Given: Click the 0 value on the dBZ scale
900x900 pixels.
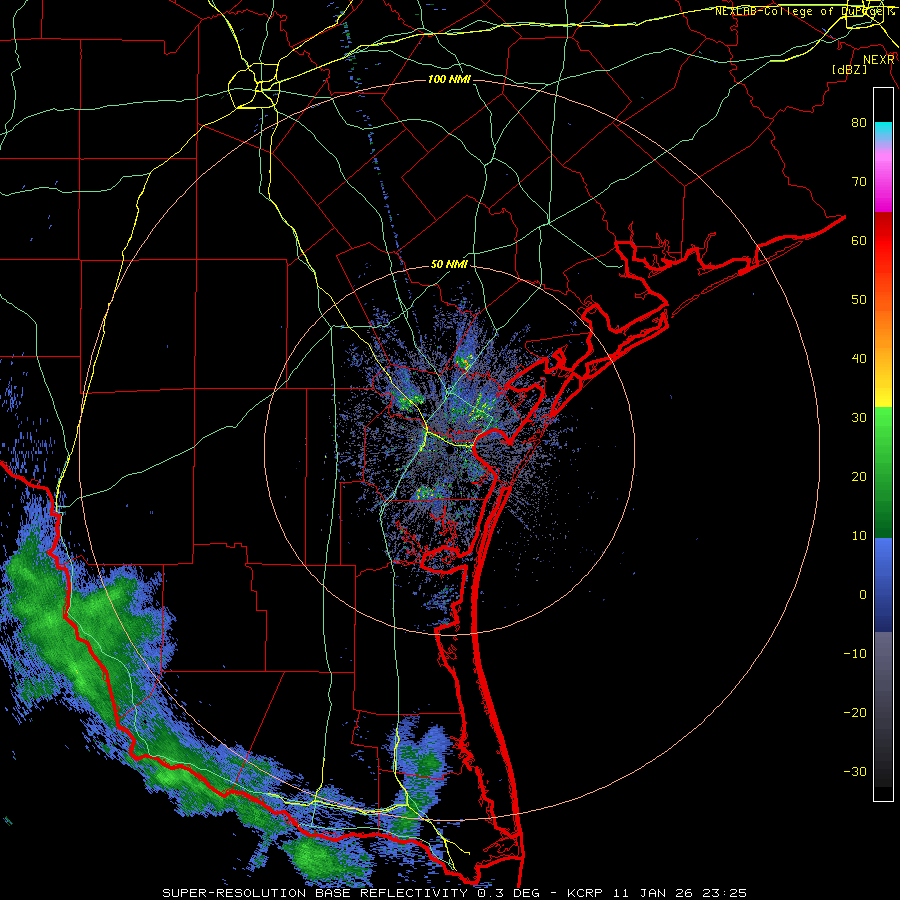Looking at the screenshot, I should 863,595.
